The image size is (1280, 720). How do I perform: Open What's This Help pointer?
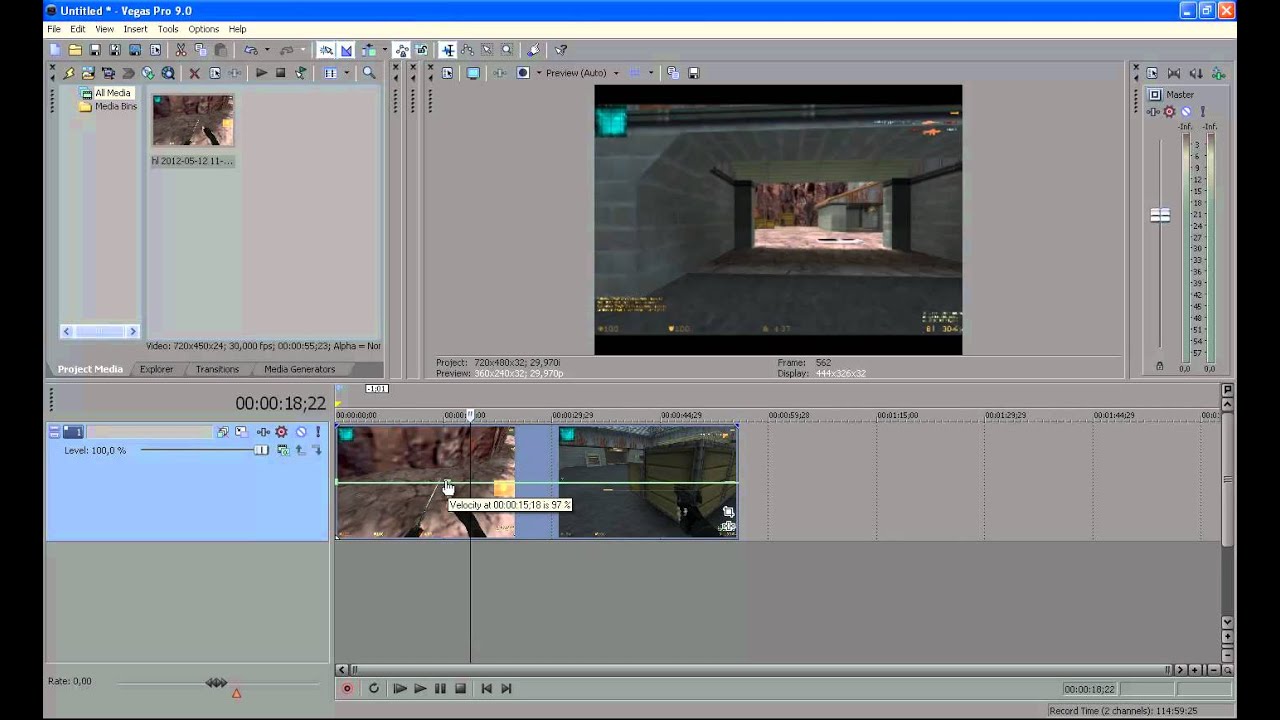[x=561, y=50]
